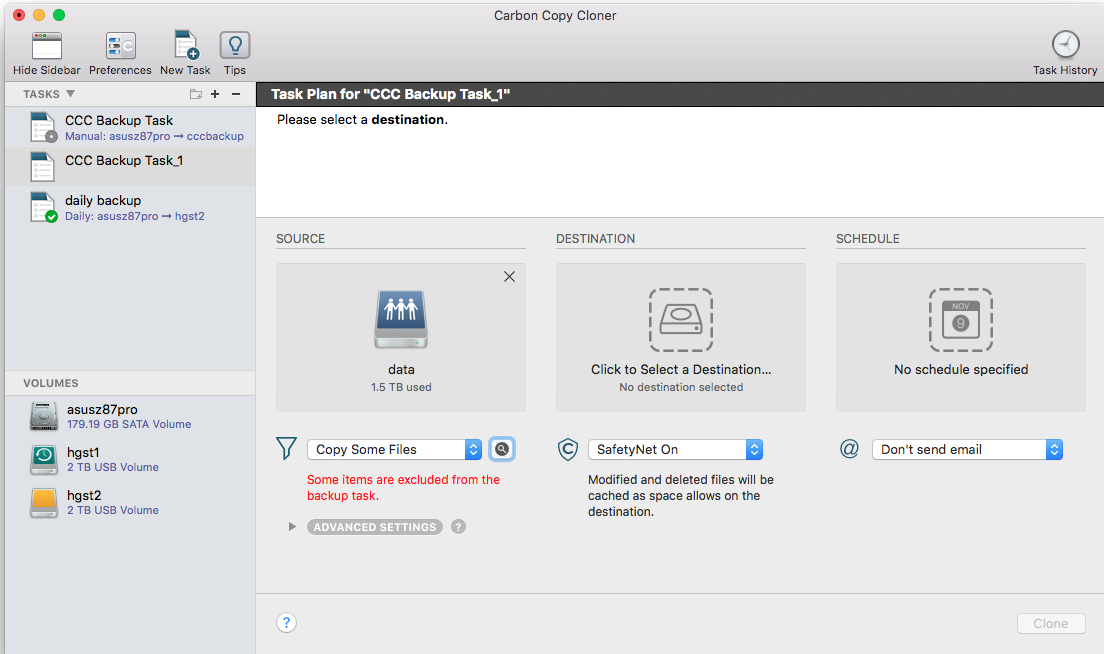The width and height of the screenshot is (1104, 654).
Task: Click the SafetyNet shield icon
Action: pyautogui.click(x=567, y=448)
